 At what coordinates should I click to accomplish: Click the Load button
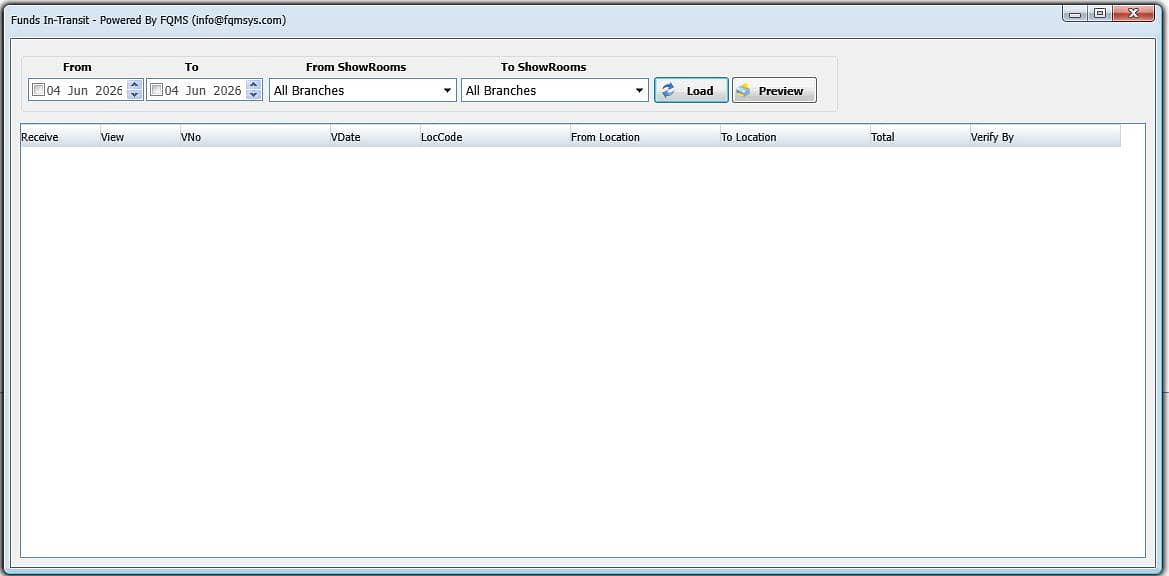(691, 90)
